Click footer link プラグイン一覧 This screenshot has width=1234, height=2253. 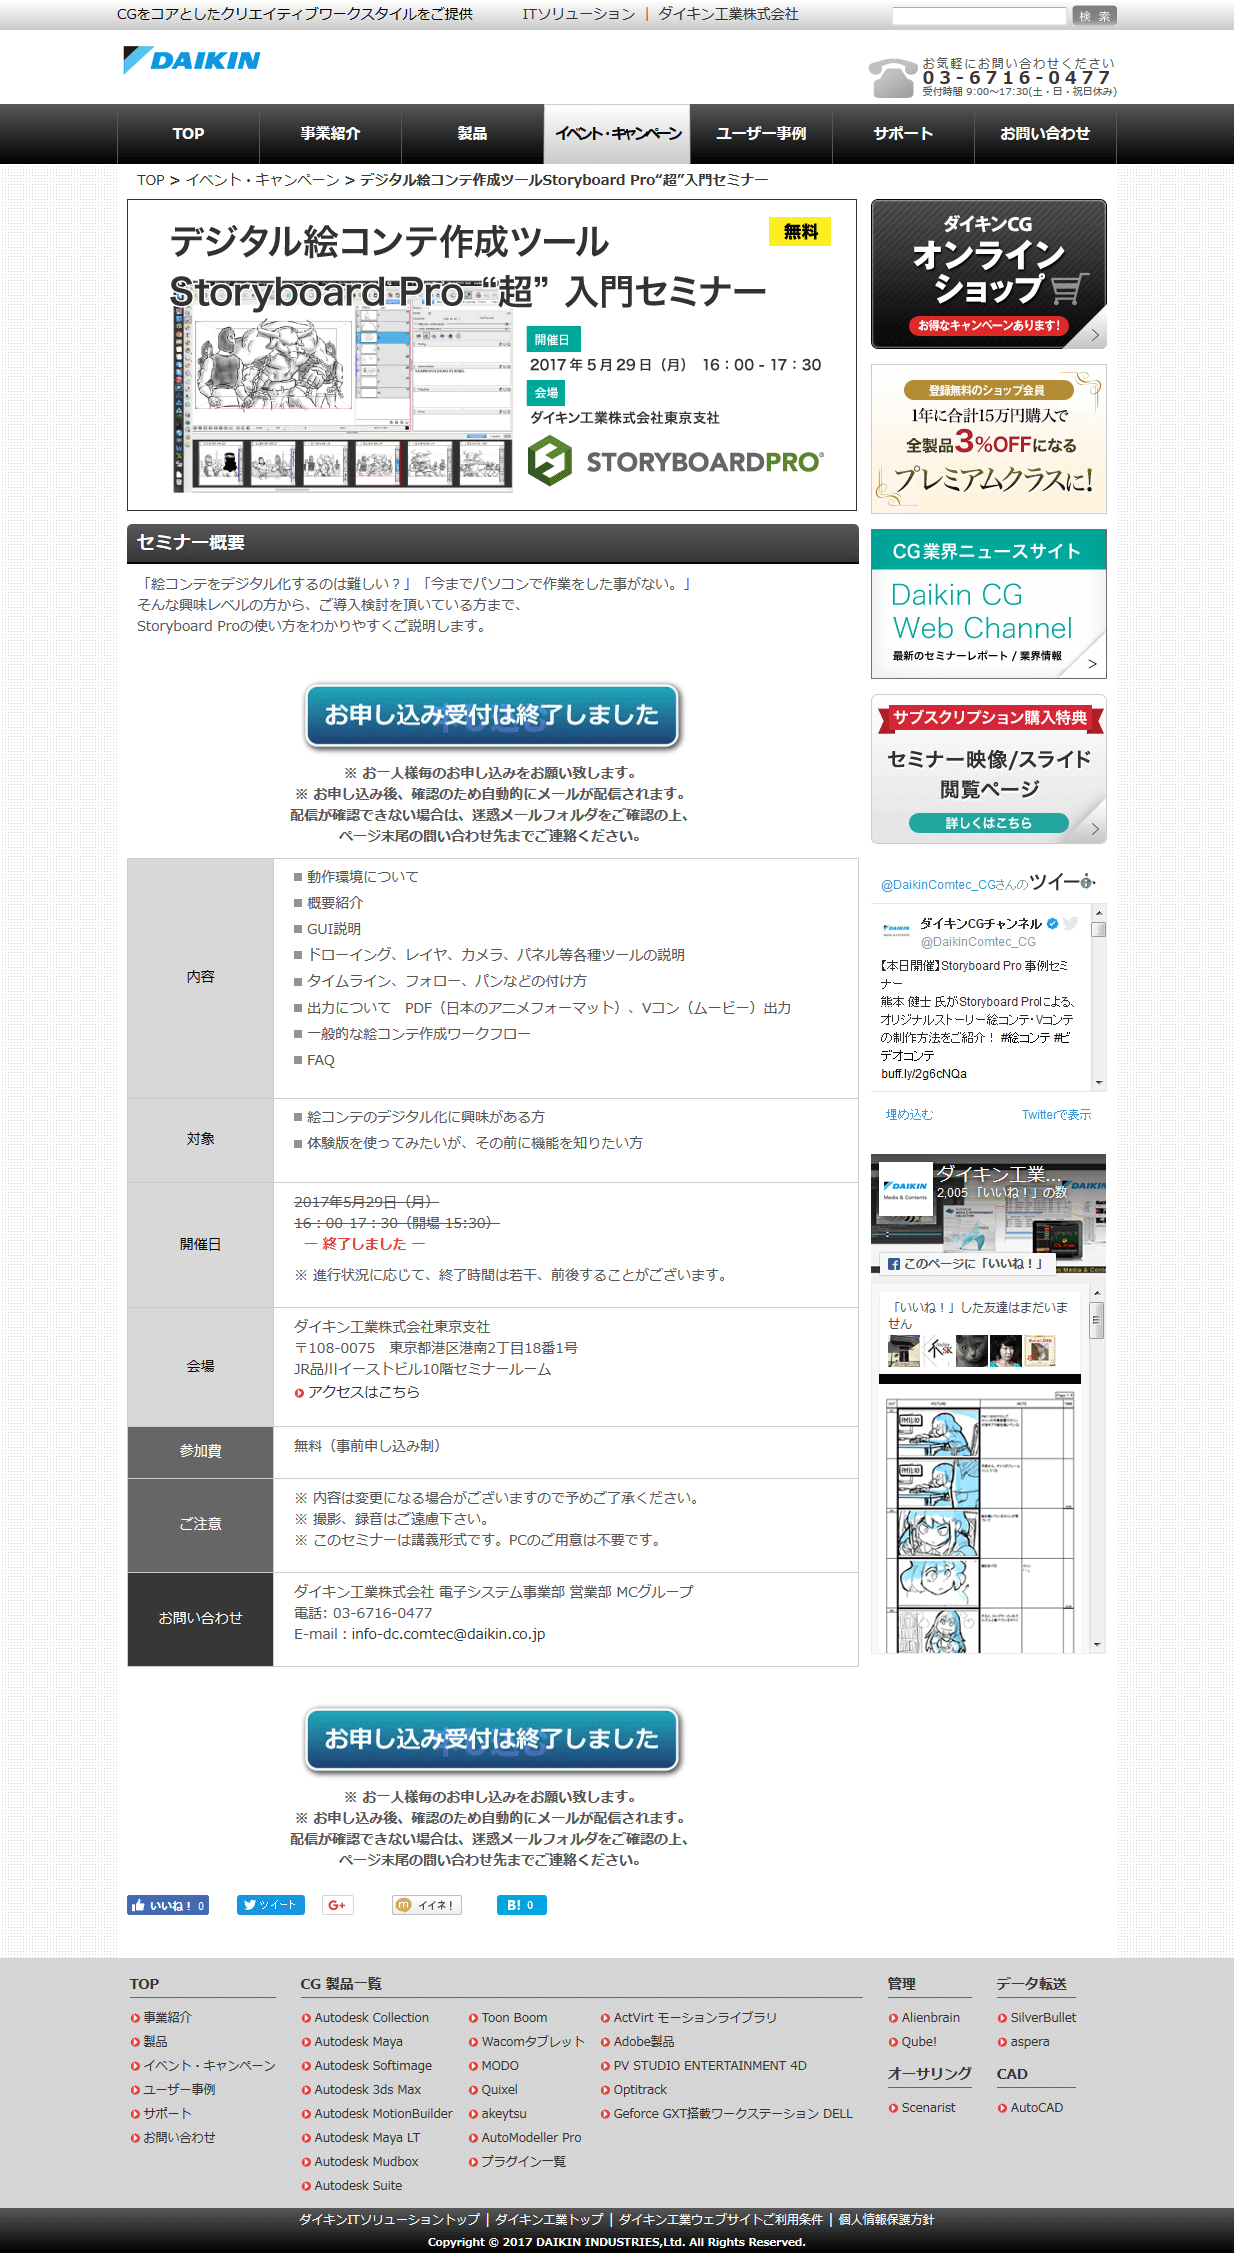(x=523, y=2162)
